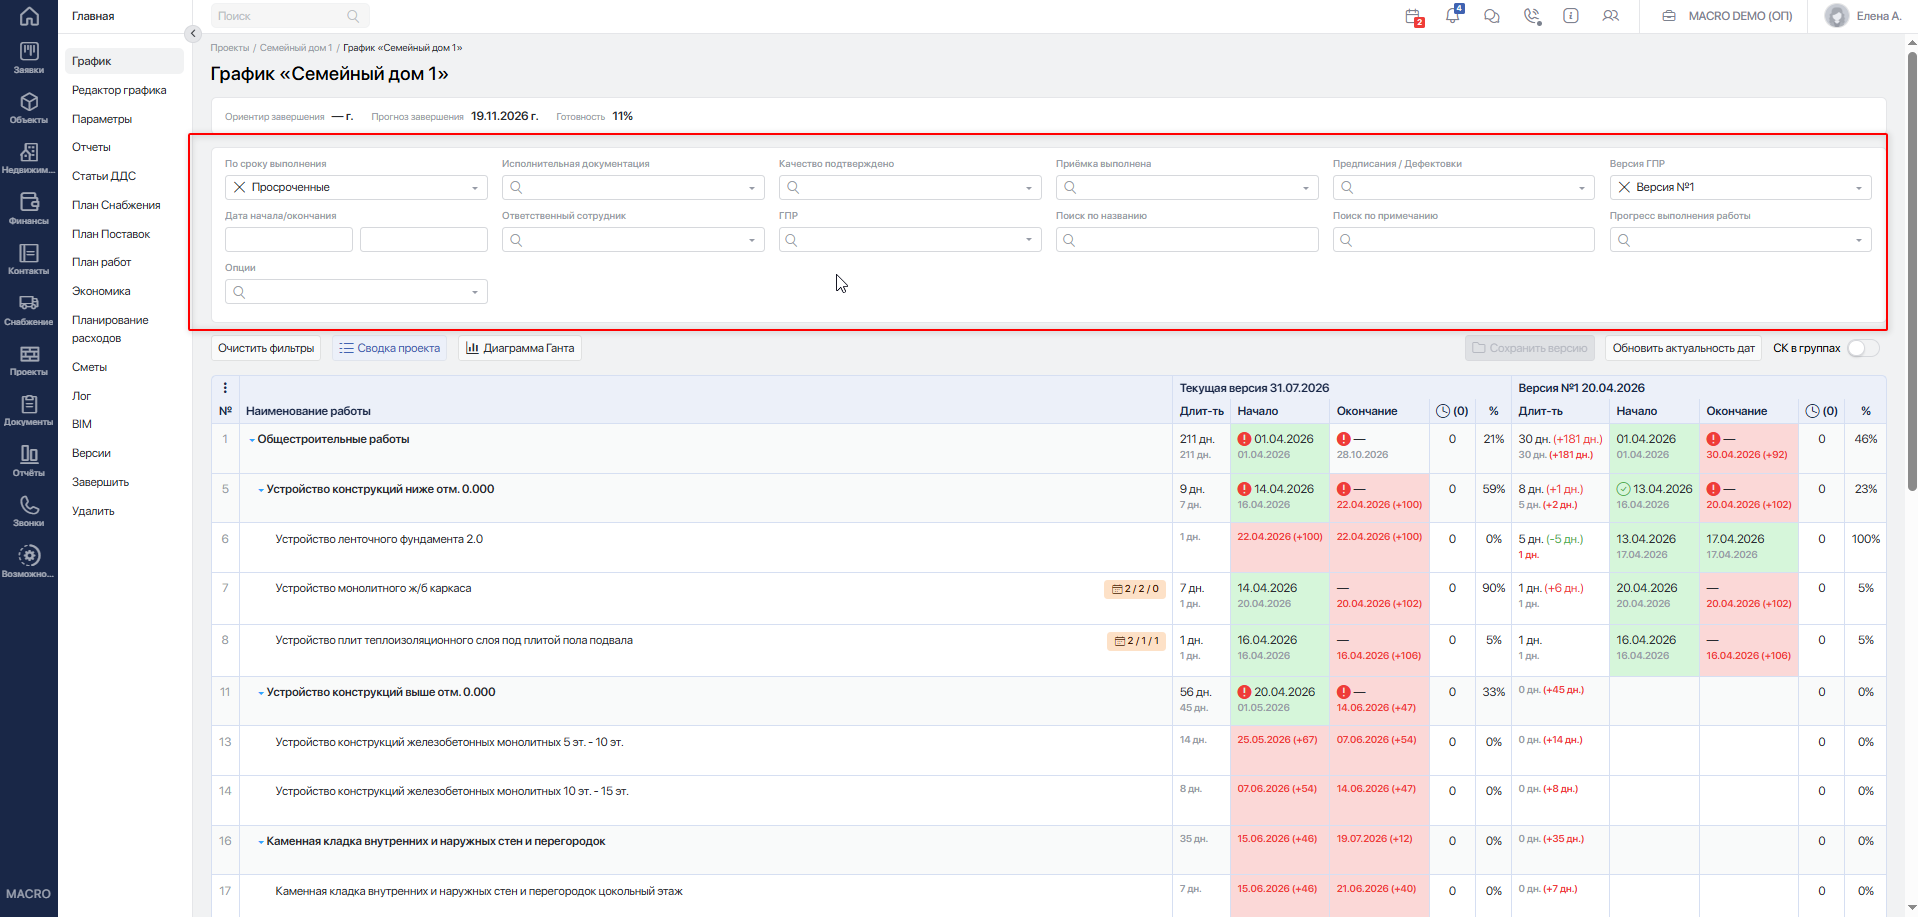Clear the Просроченные filter with its X
The height and width of the screenshot is (917, 1918).
click(x=239, y=187)
